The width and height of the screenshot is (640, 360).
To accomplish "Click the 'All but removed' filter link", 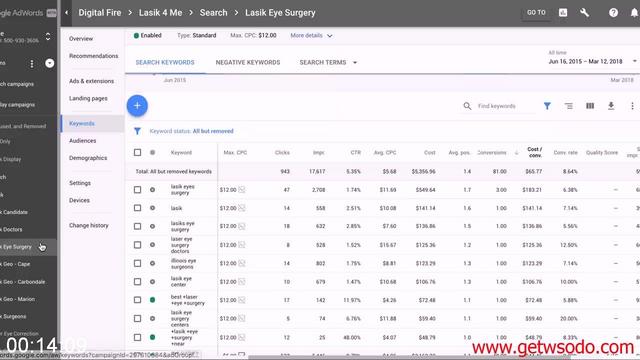I will [x=213, y=131].
